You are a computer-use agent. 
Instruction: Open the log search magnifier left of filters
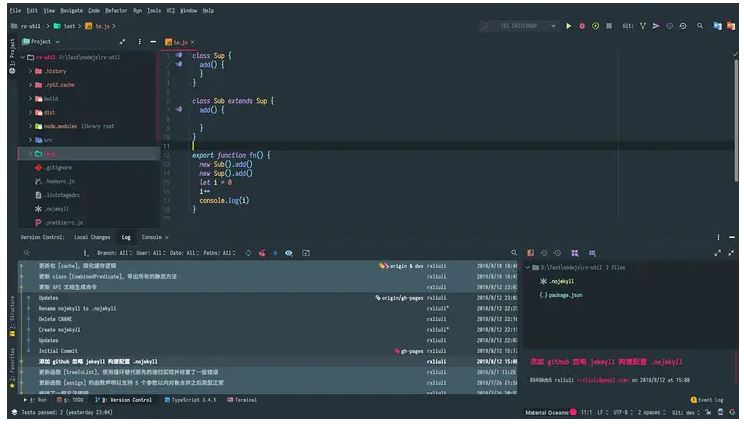[27, 253]
